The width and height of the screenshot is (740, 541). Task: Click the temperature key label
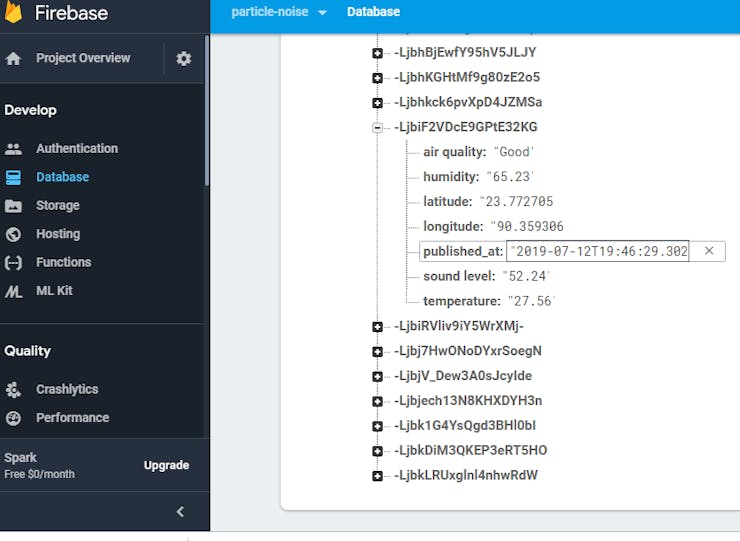(x=462, y=301)
